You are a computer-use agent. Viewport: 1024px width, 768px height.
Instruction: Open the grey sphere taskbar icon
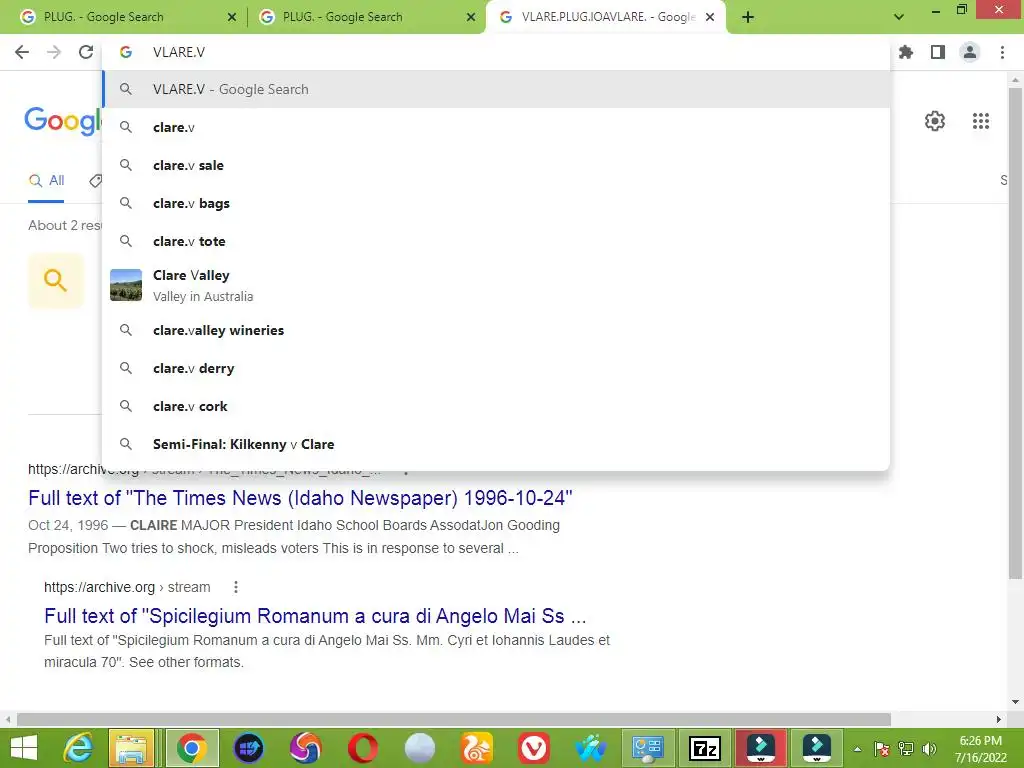tap(419, 748)
